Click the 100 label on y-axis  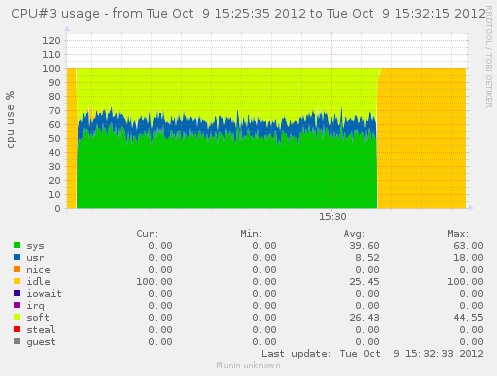51,69
